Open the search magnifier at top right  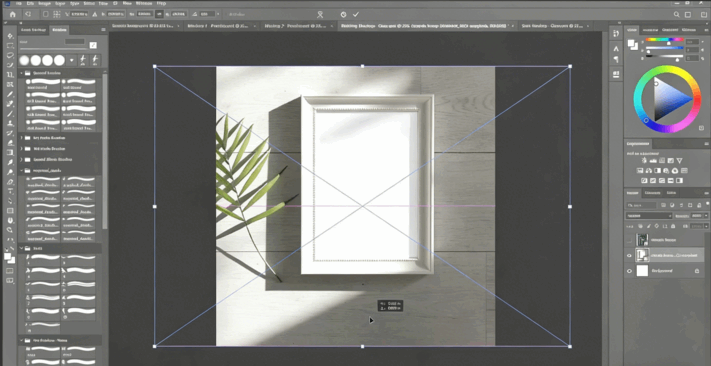pos(677,15)
